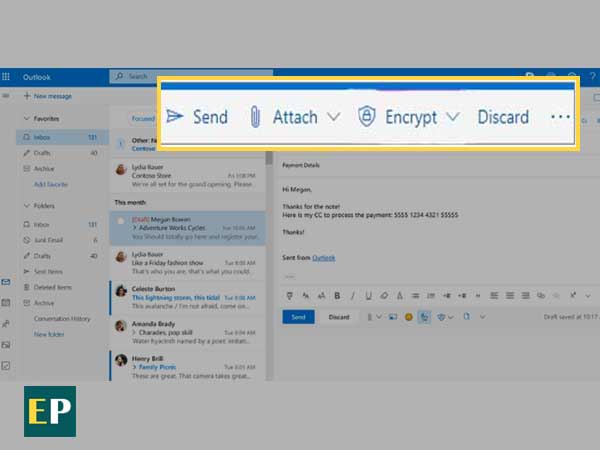600x450 pixels.
Task: Open the People module icon
Action: pyautogui.click(x=6, y=324)
